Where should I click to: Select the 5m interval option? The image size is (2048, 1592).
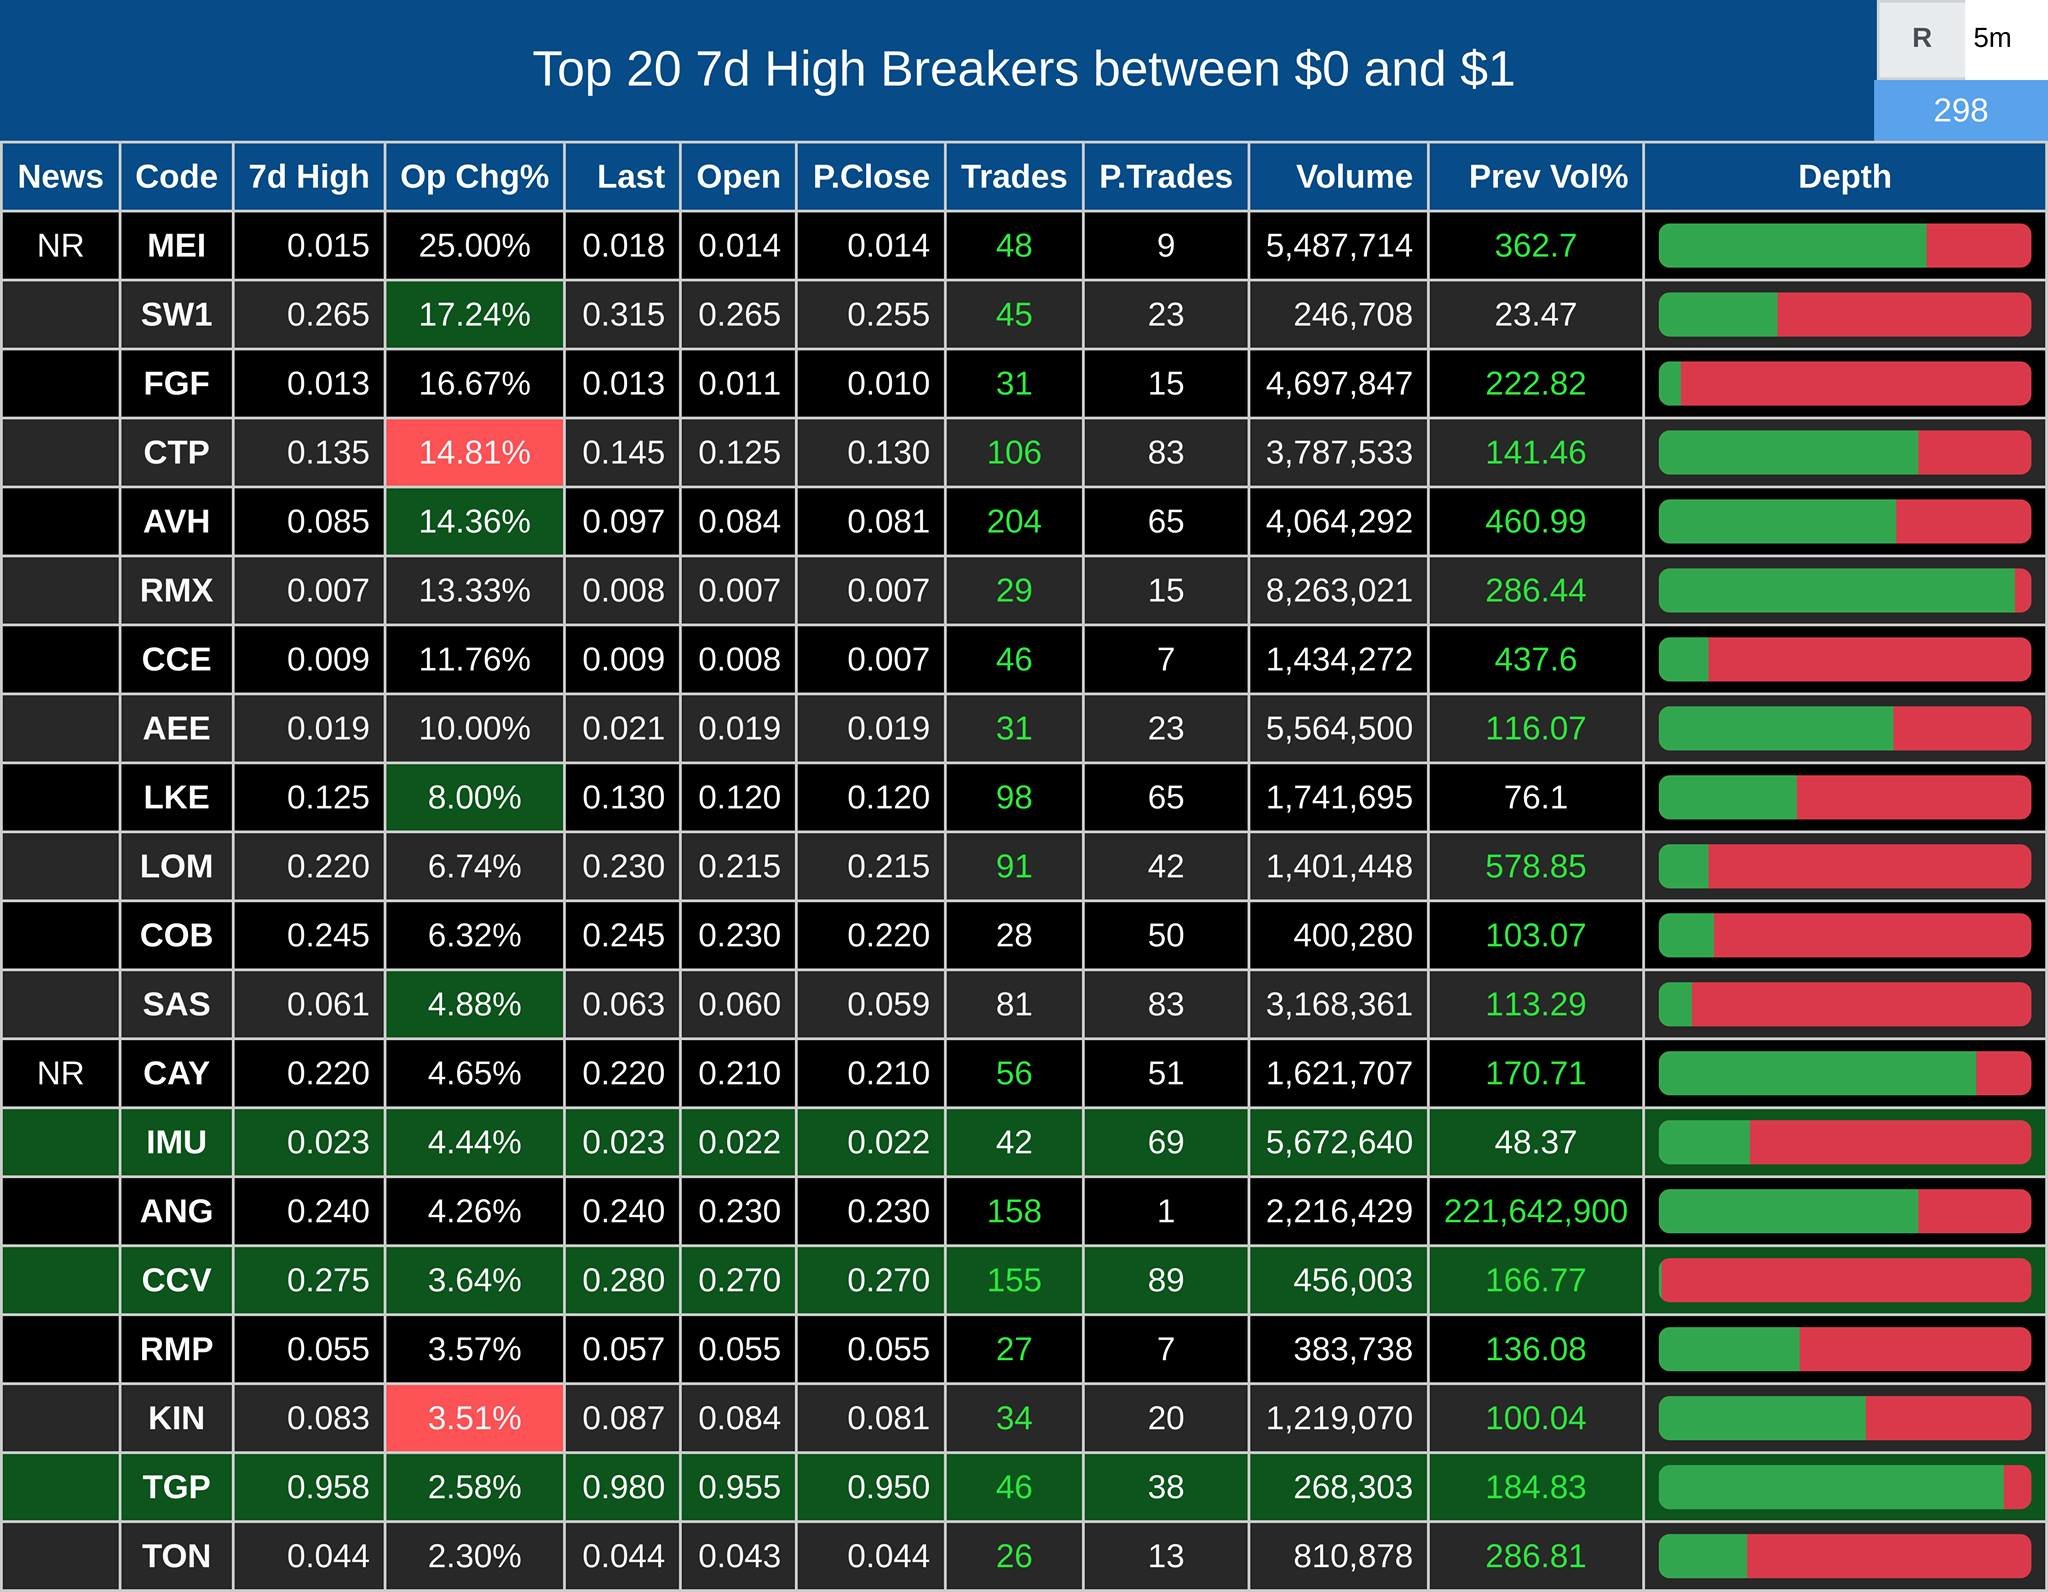tap(1992, 39)
